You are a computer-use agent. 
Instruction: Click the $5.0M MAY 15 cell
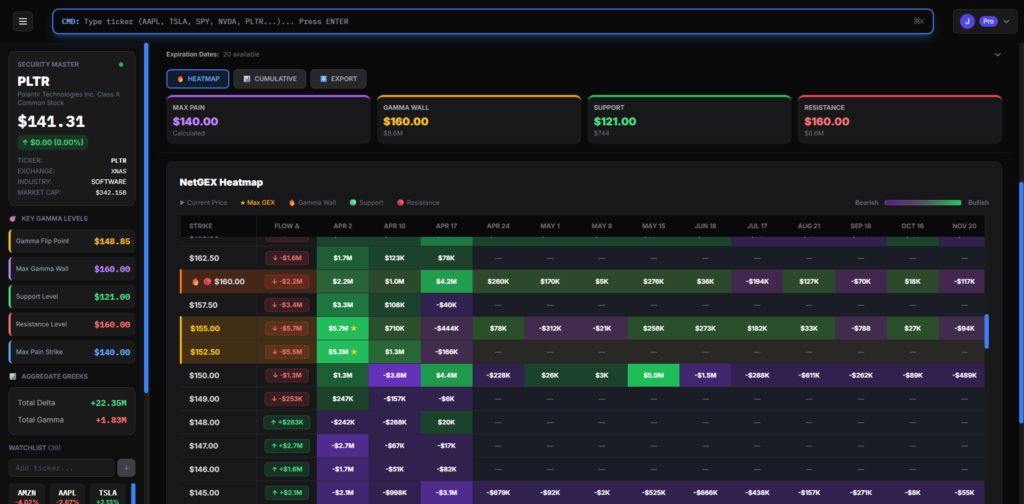tap(653, 375)
